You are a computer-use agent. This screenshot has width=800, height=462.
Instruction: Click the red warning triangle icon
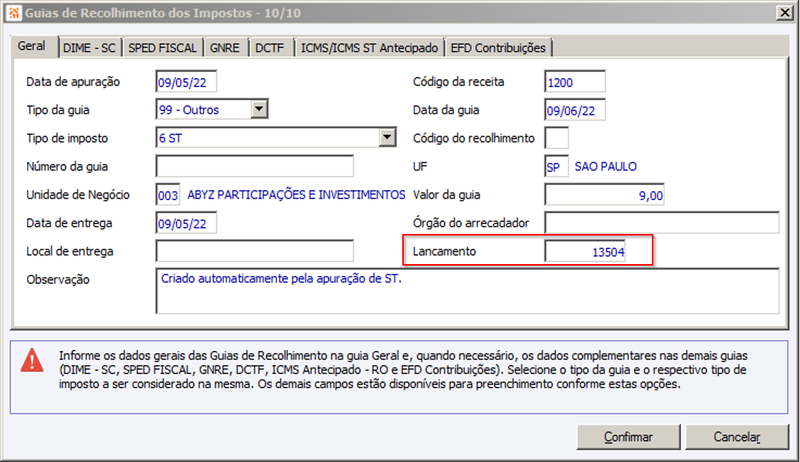click(32, 360)
